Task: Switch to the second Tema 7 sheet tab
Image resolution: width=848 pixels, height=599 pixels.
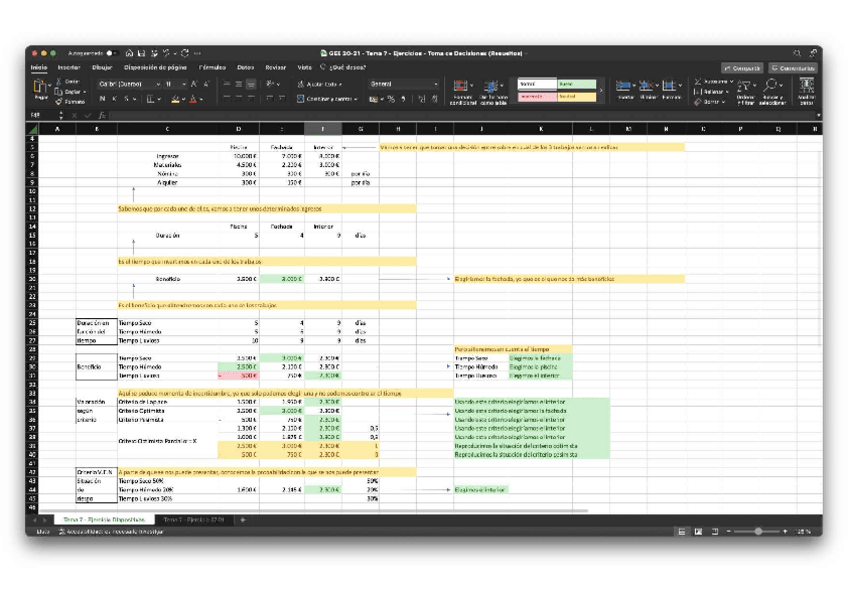Action: point(194,520)
